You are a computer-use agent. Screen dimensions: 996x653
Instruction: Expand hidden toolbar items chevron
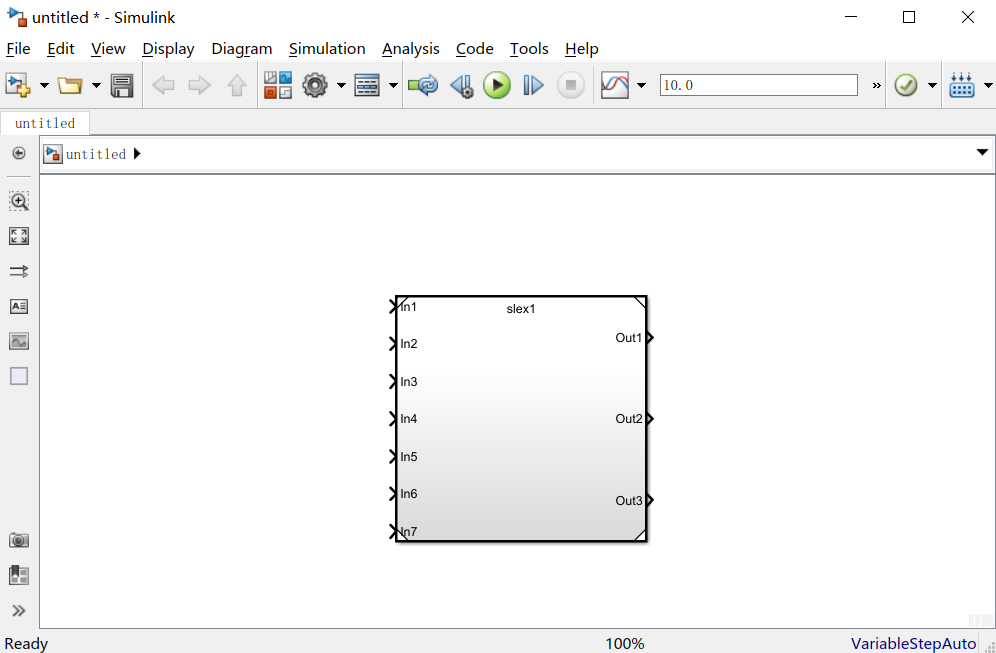point(877,85)
